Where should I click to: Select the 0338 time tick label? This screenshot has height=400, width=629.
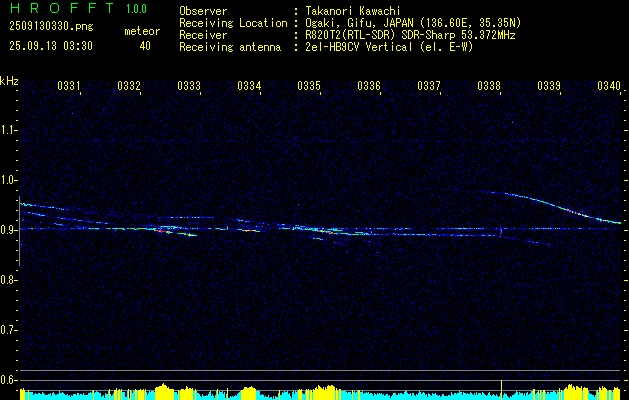point(489,86)
